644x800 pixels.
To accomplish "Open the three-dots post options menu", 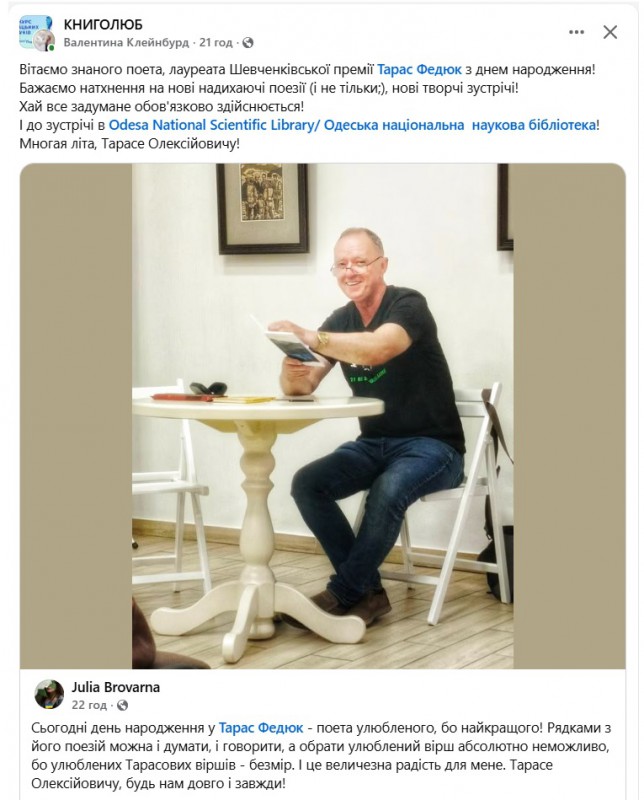I will (x=576, y=32).
